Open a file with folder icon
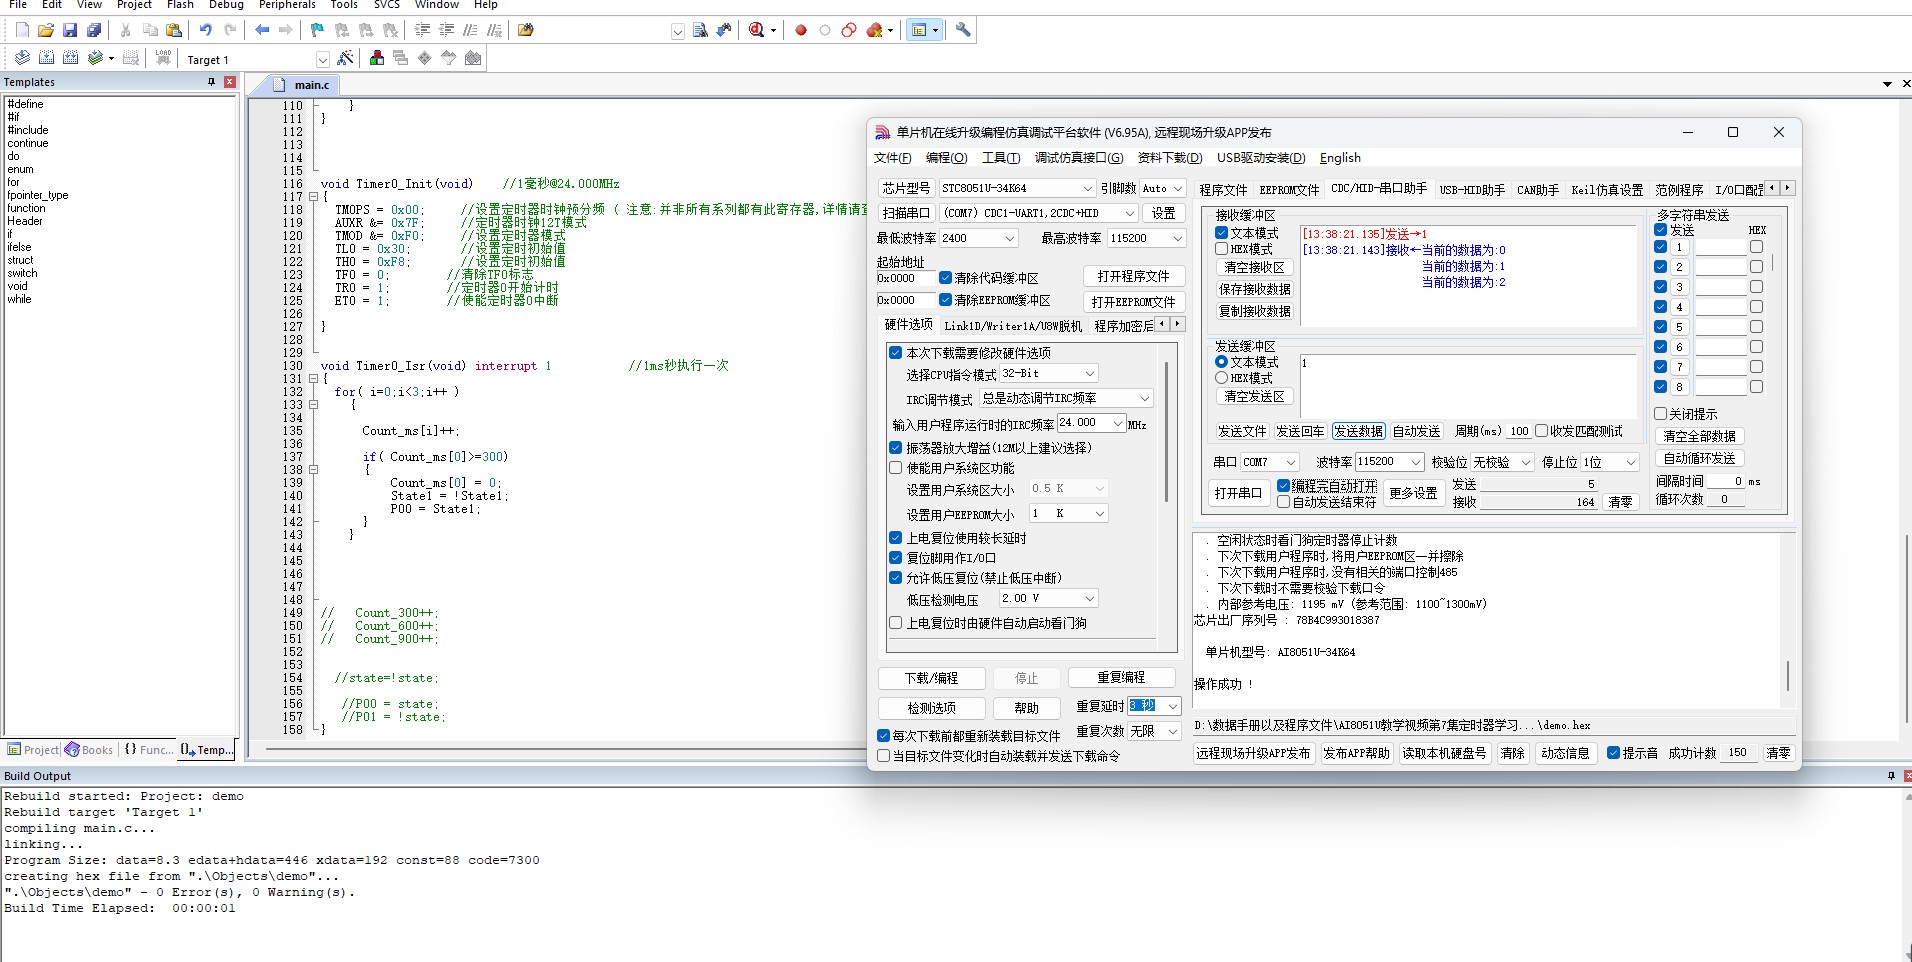The image size is (1912, 962). click(45, 30)
